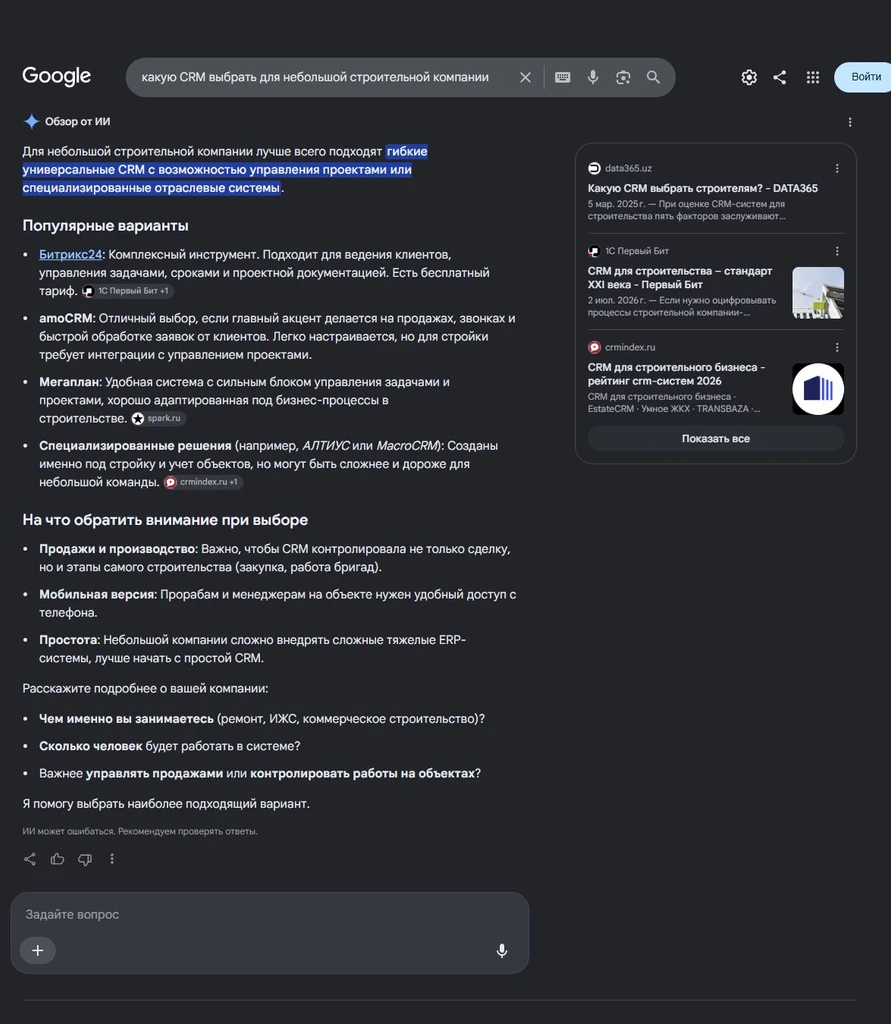Viewport: 891px width, 1024px height.
Task: Click heading На что обратить внимание при выборе
Action: pos(165,520)
